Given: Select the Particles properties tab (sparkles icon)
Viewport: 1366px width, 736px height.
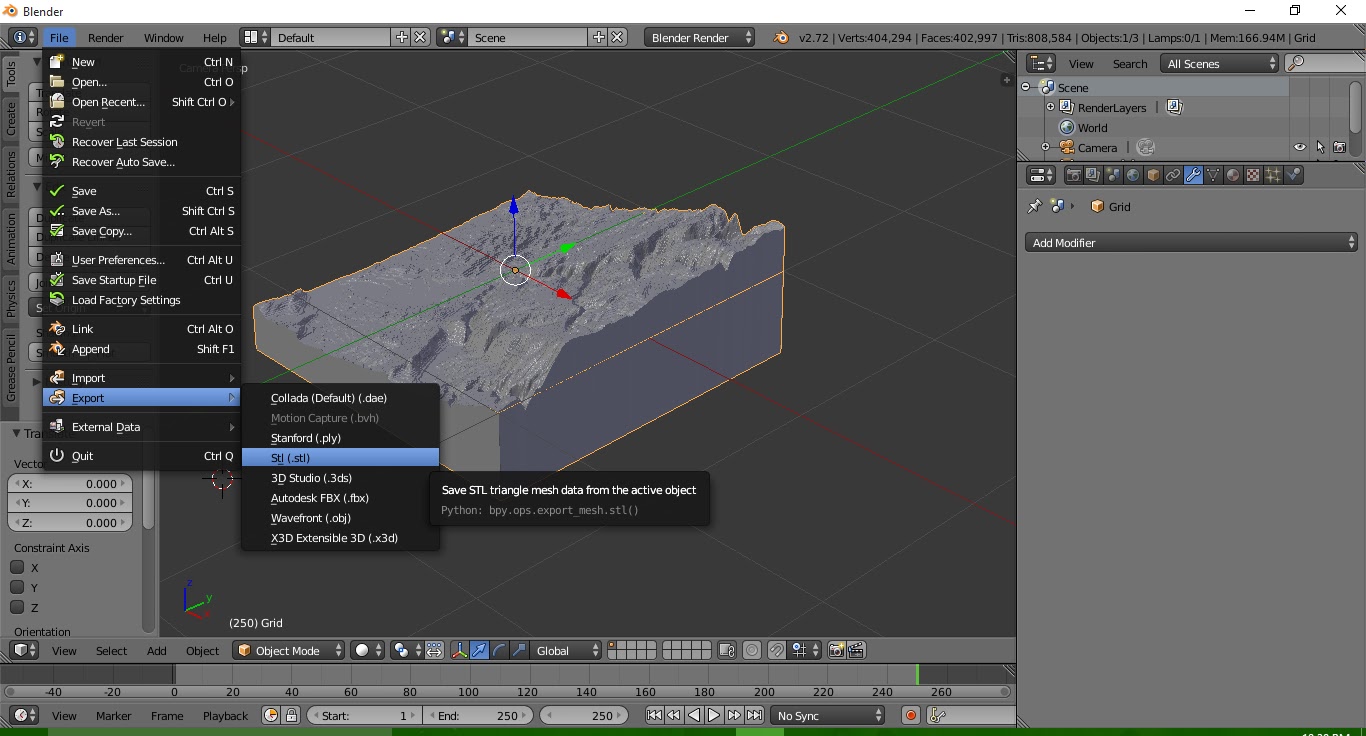Looking at the screenshot, I should pos(1271,174).
